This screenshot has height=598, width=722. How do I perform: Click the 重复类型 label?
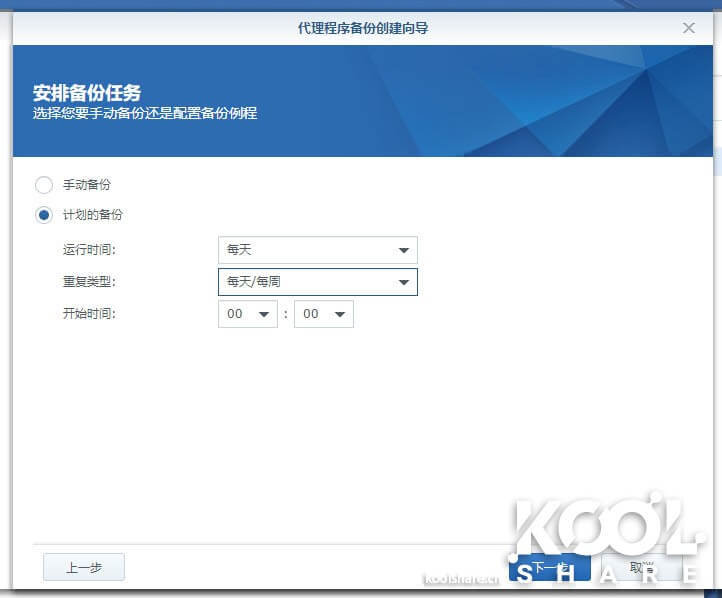(89, 282)
